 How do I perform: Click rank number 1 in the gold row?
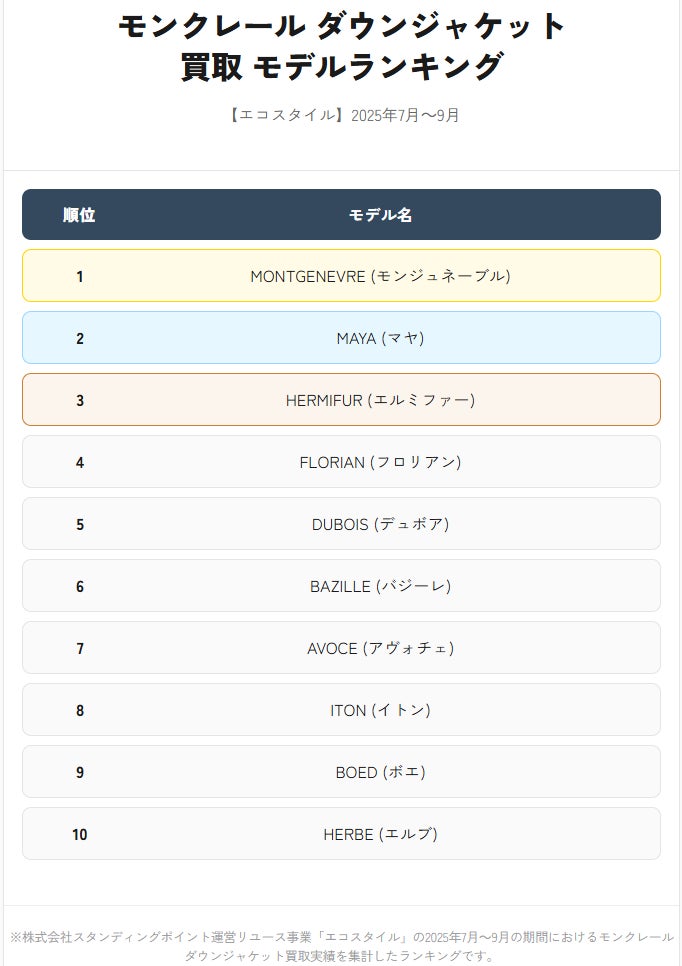coord(79,277)
